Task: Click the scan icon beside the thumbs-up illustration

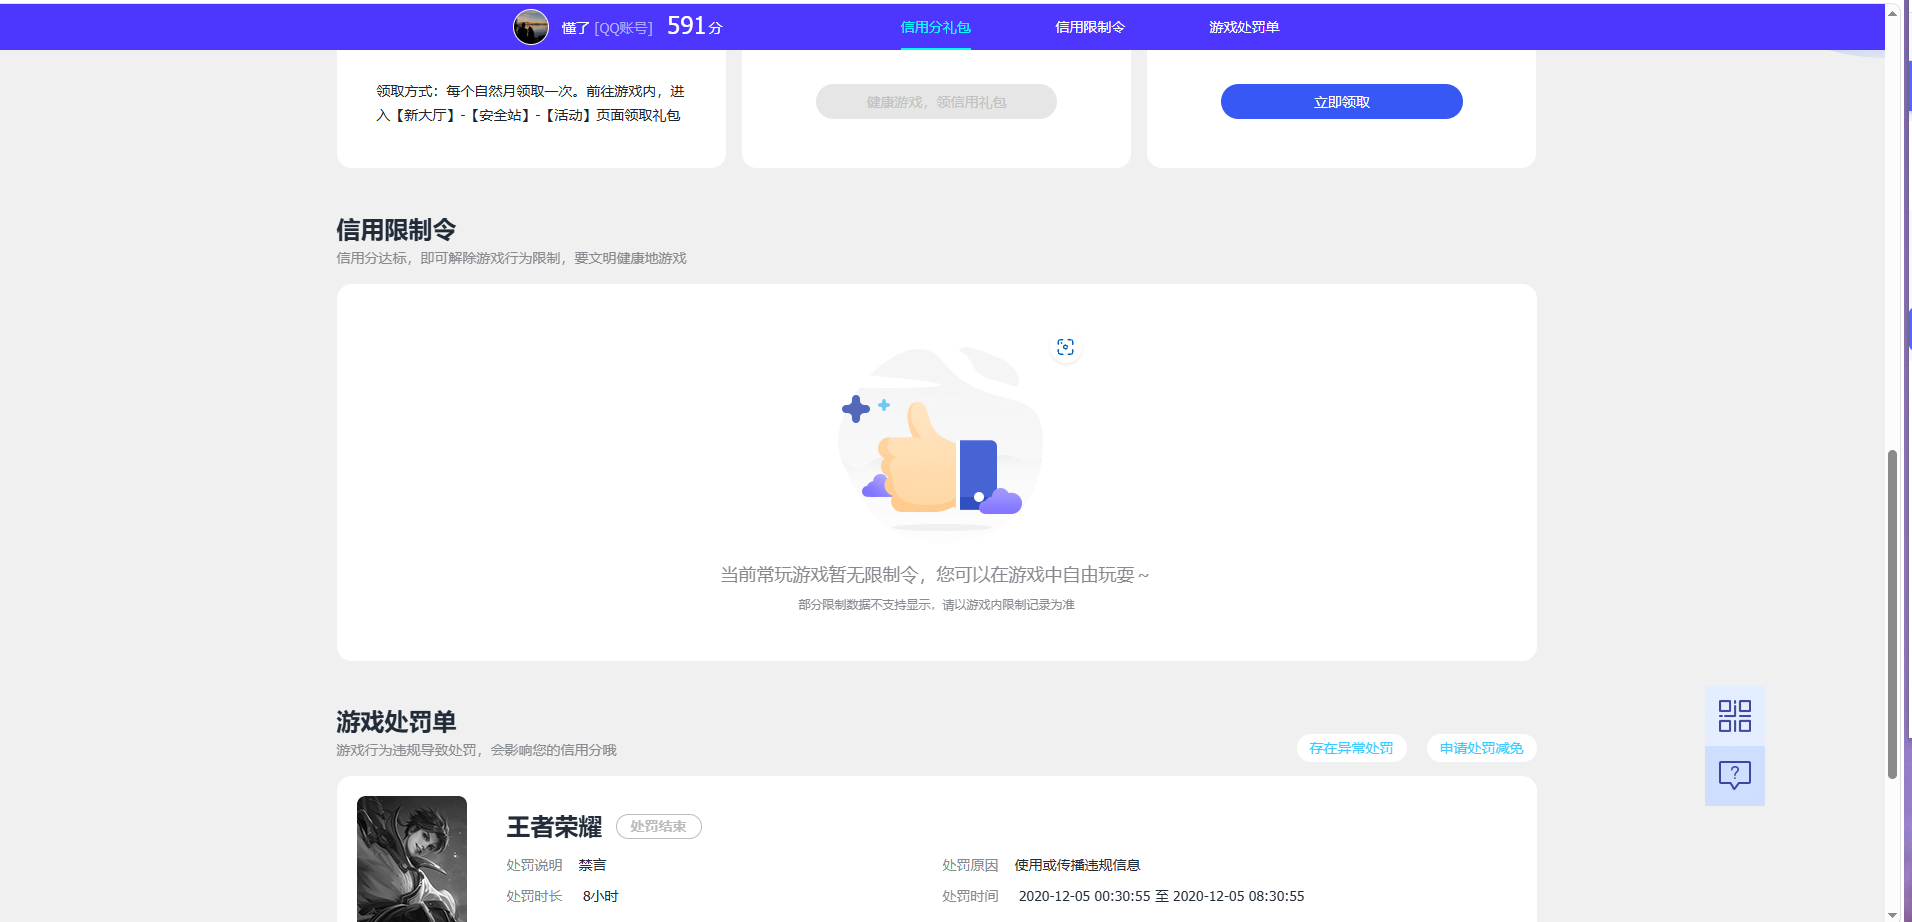Action: [x=1065, y=347]
